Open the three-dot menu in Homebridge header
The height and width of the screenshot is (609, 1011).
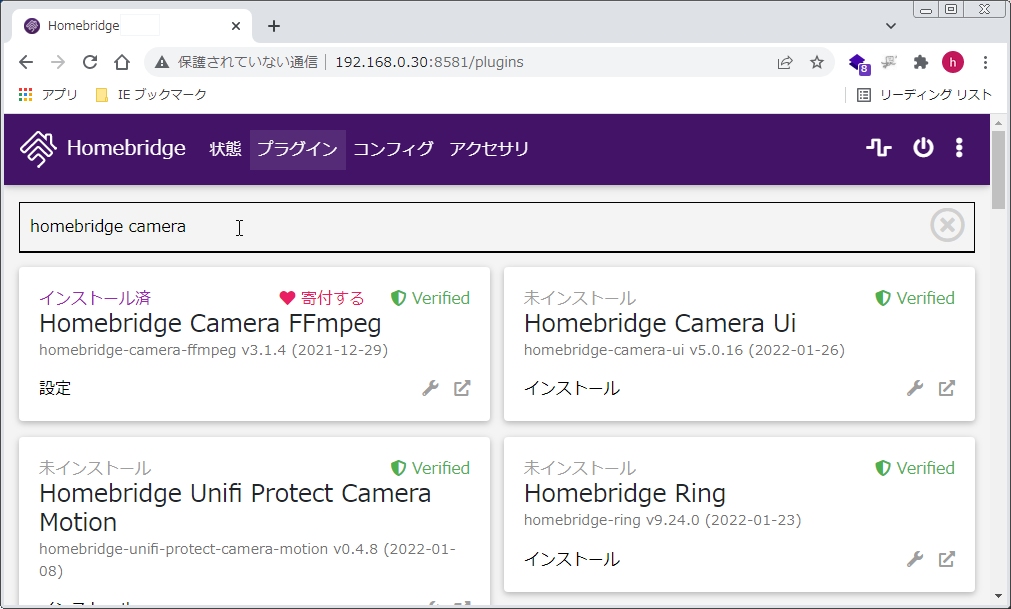[959, 148]
